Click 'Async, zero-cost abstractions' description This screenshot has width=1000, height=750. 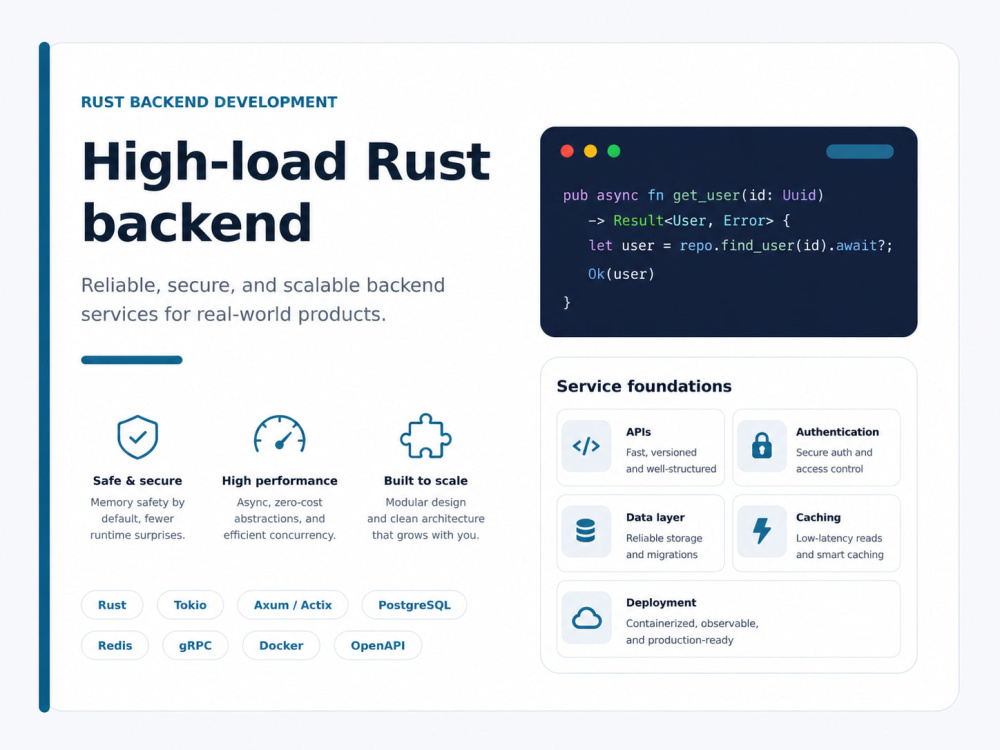coord(279,518)
